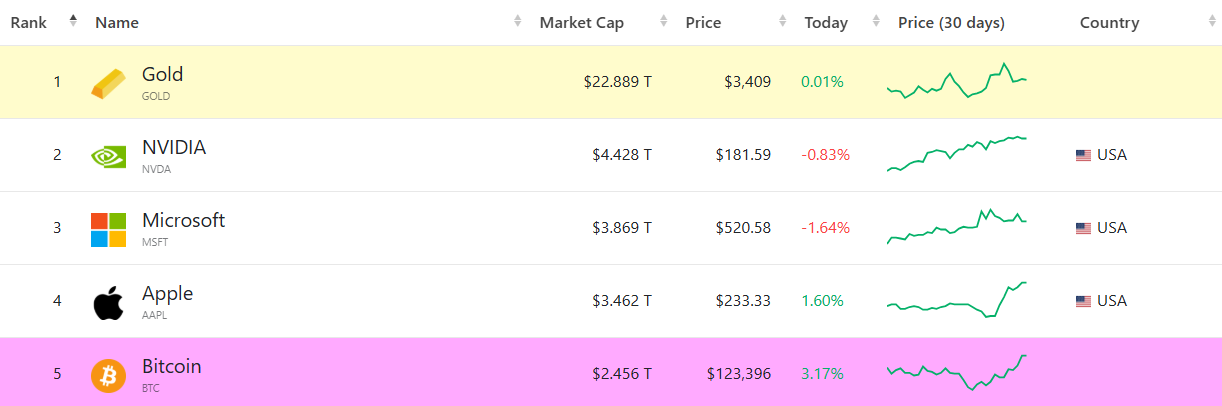Sort by the Today column header

826,23
